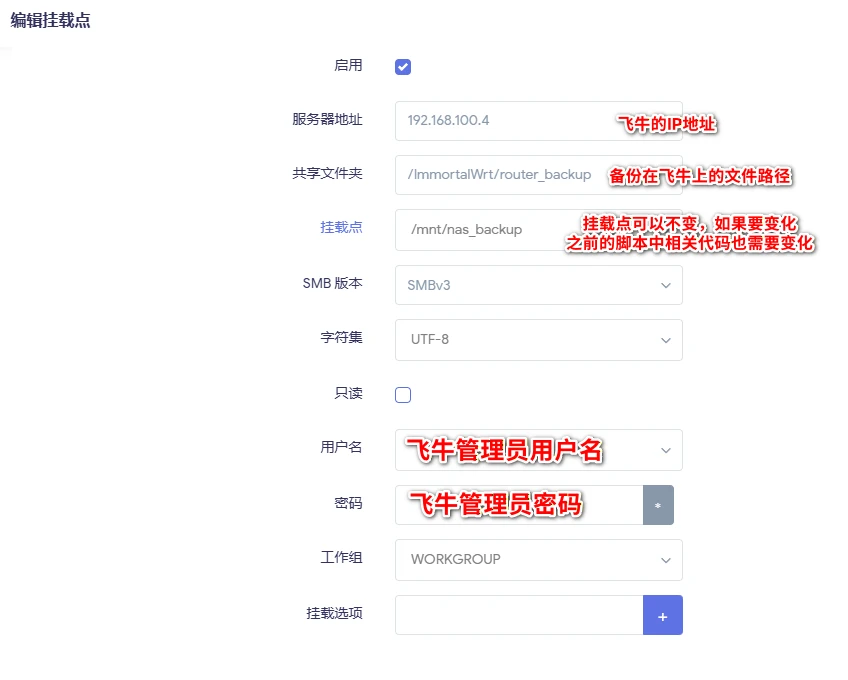Viewport: 848px width, 680px height.
Task: Open the 字符集 dropdown showing UTF-8
Action: tap(538, 340)
